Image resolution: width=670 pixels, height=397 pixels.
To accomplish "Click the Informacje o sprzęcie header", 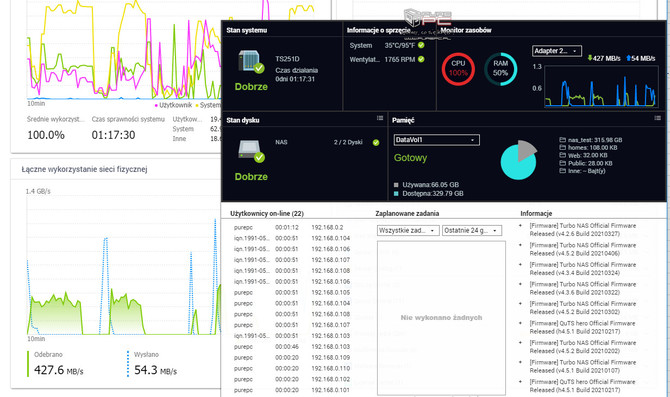I will (379, 30).
